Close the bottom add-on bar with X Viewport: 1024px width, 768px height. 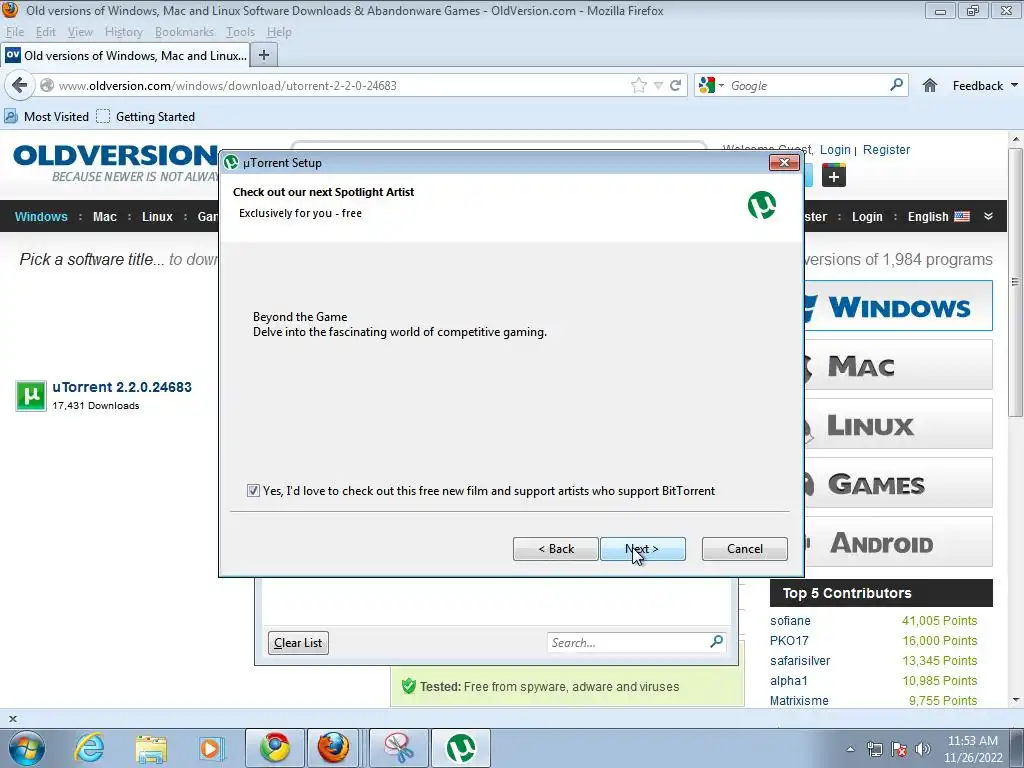pos(12,719)
